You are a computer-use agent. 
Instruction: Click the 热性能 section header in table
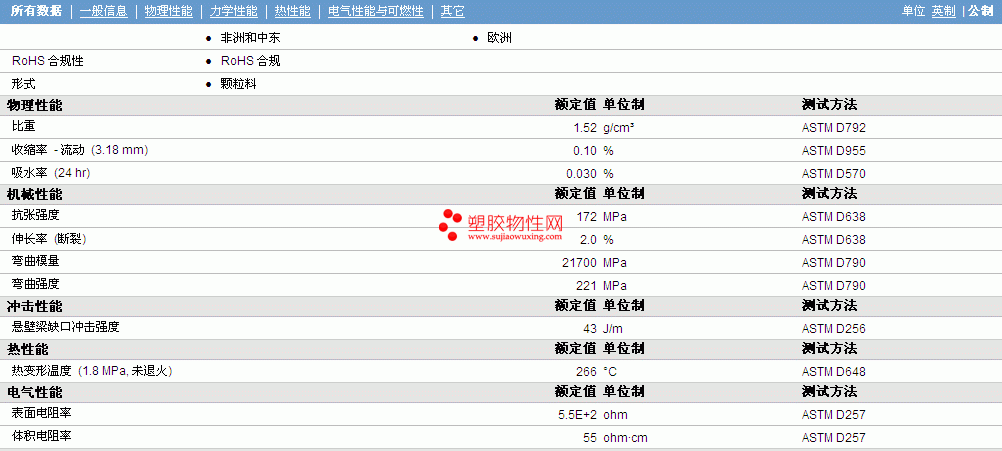click(x=27, y=349)
